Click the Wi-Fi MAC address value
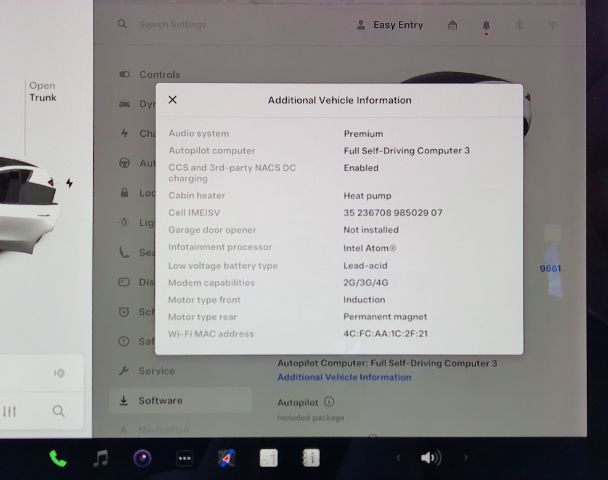The height and width of the screenshot is (480, 608). pos(385,333)
